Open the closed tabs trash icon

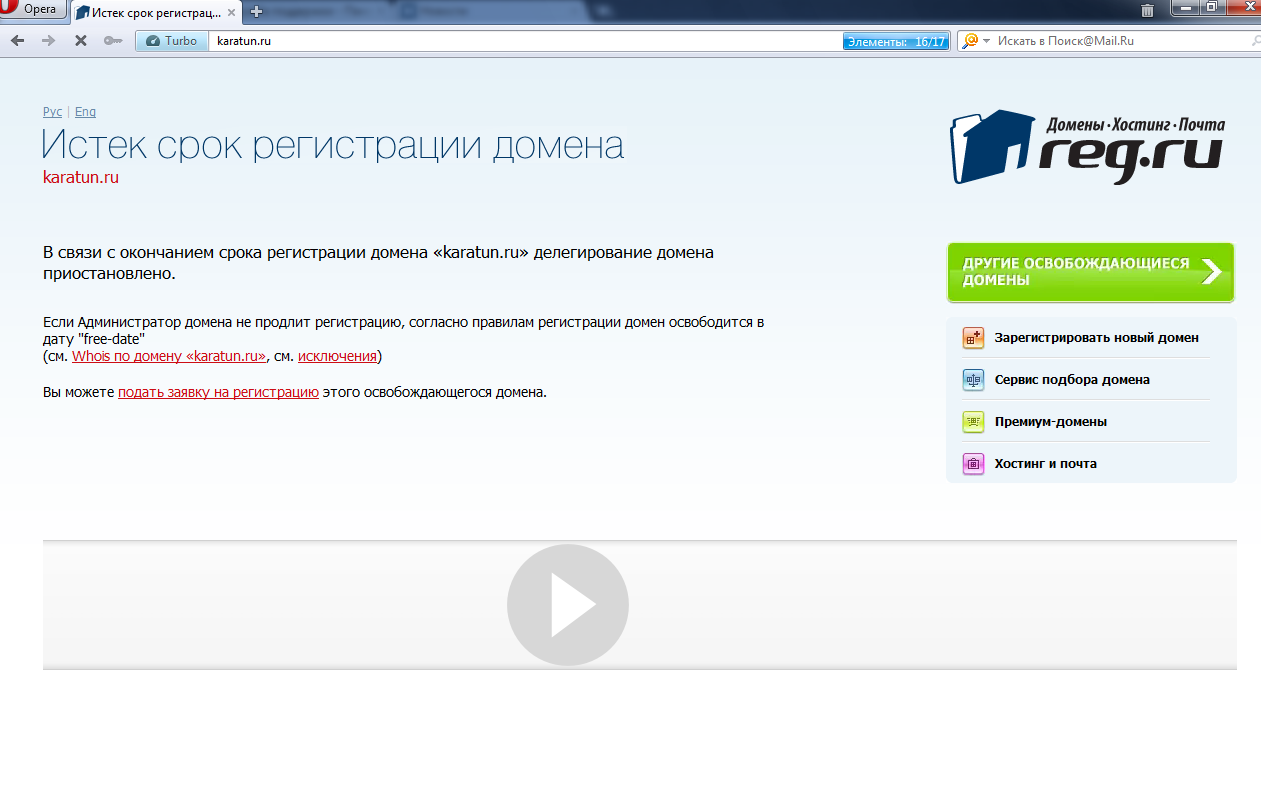(x=1147, y=10)
